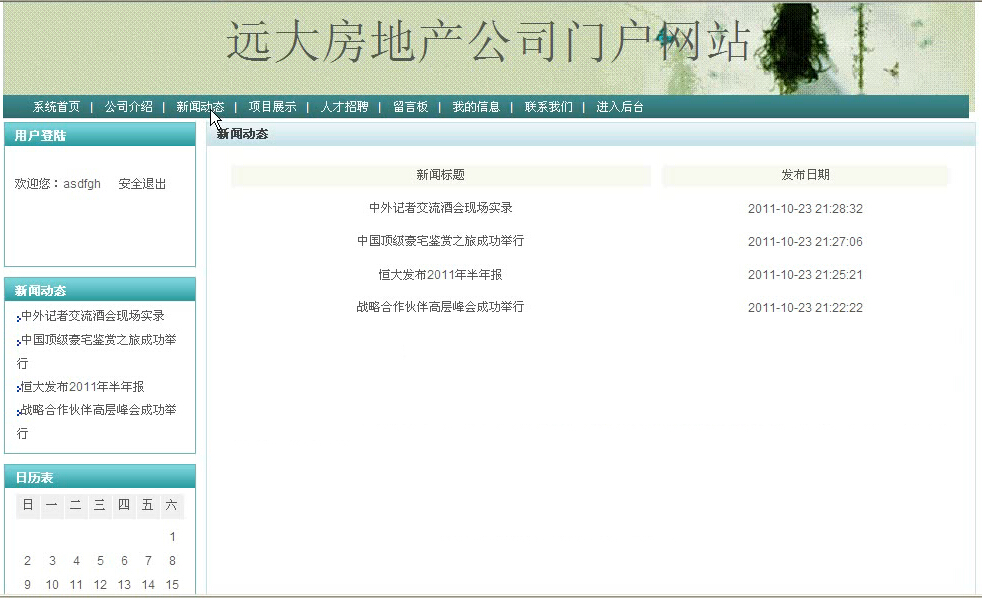The image size is (982, 598).
Task: Select calendar day 8
Action: click(172, 560)
